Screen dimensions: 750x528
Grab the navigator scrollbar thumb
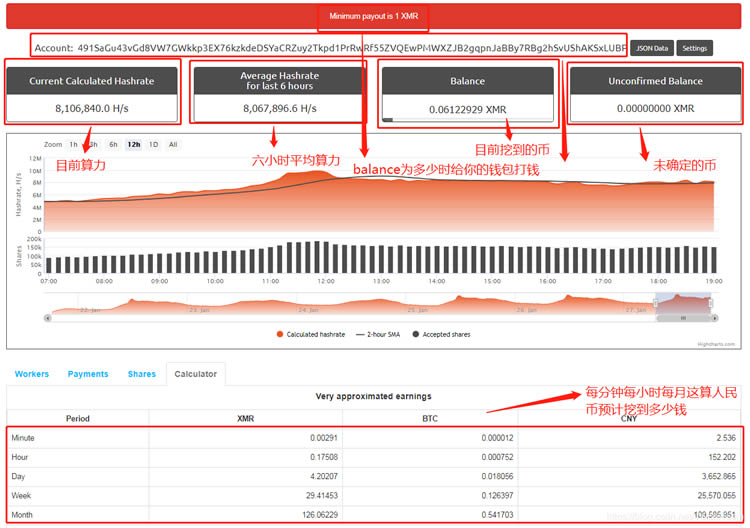pyautogui.click(x=682, y=318)
